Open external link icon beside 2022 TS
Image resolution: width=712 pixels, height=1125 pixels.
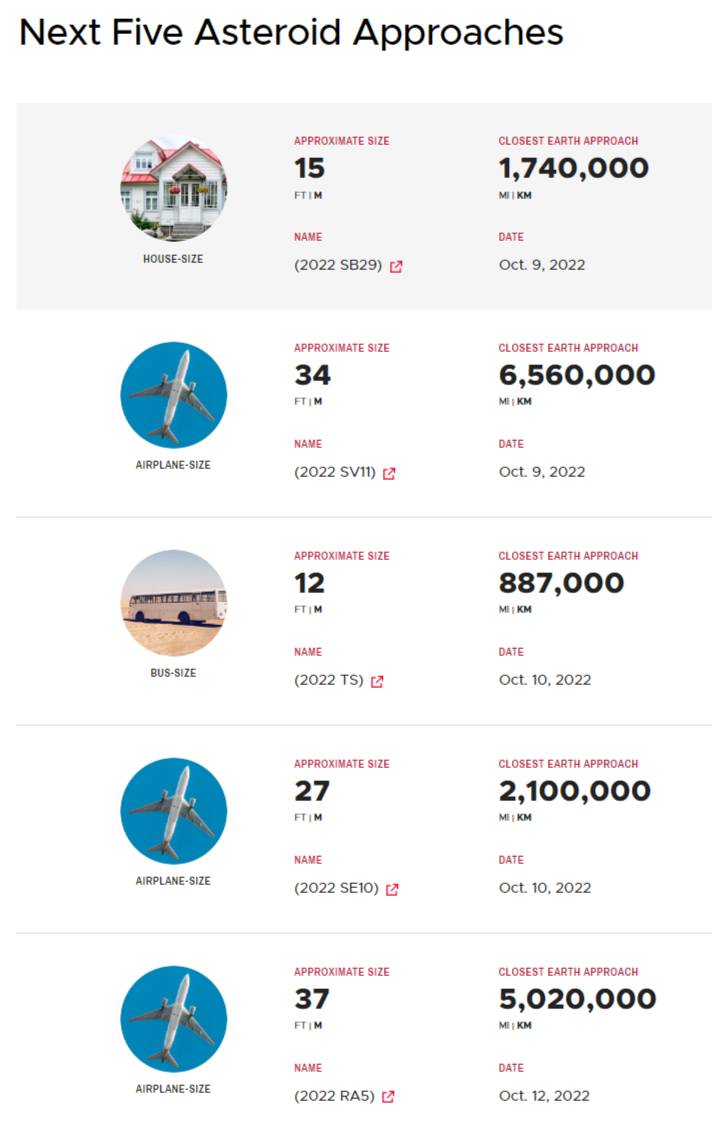pyautogui.click(x=377, y=681)
